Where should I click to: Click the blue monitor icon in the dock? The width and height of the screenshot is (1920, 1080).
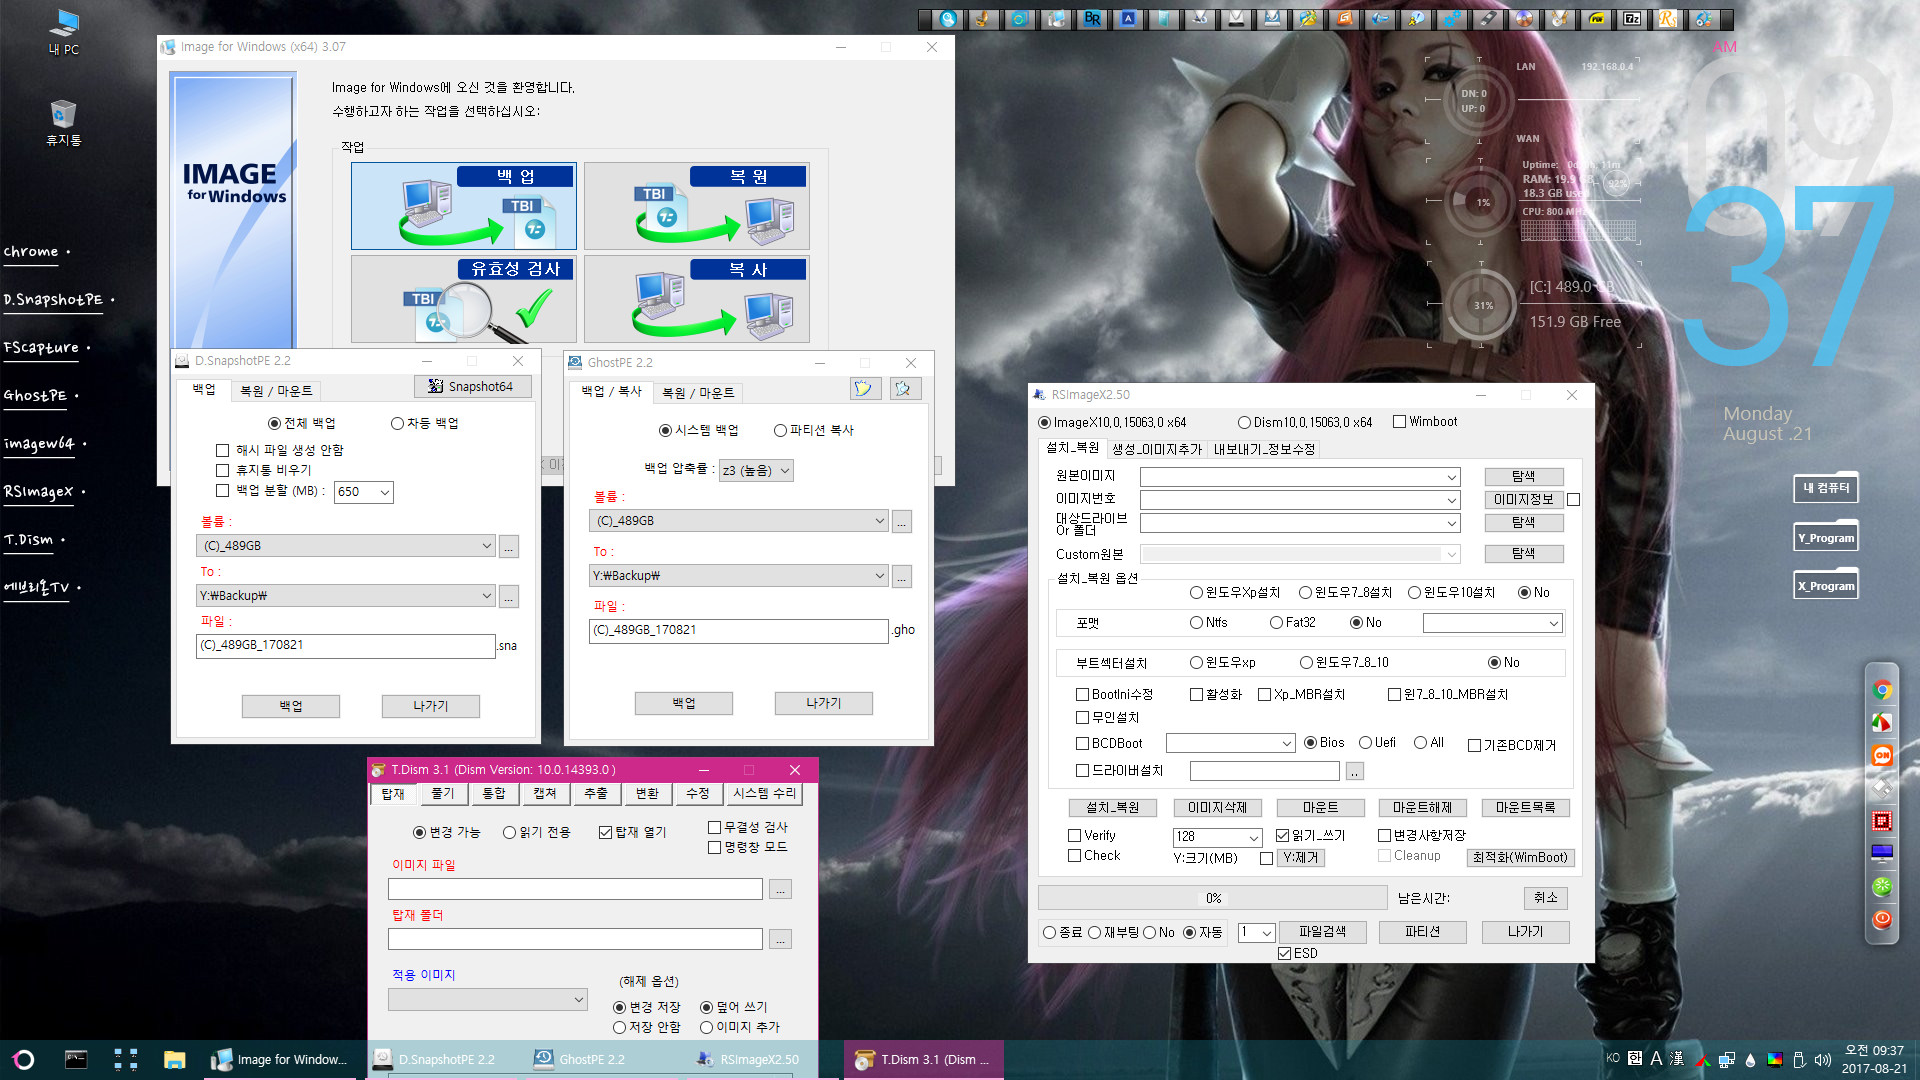point(1882,854)
